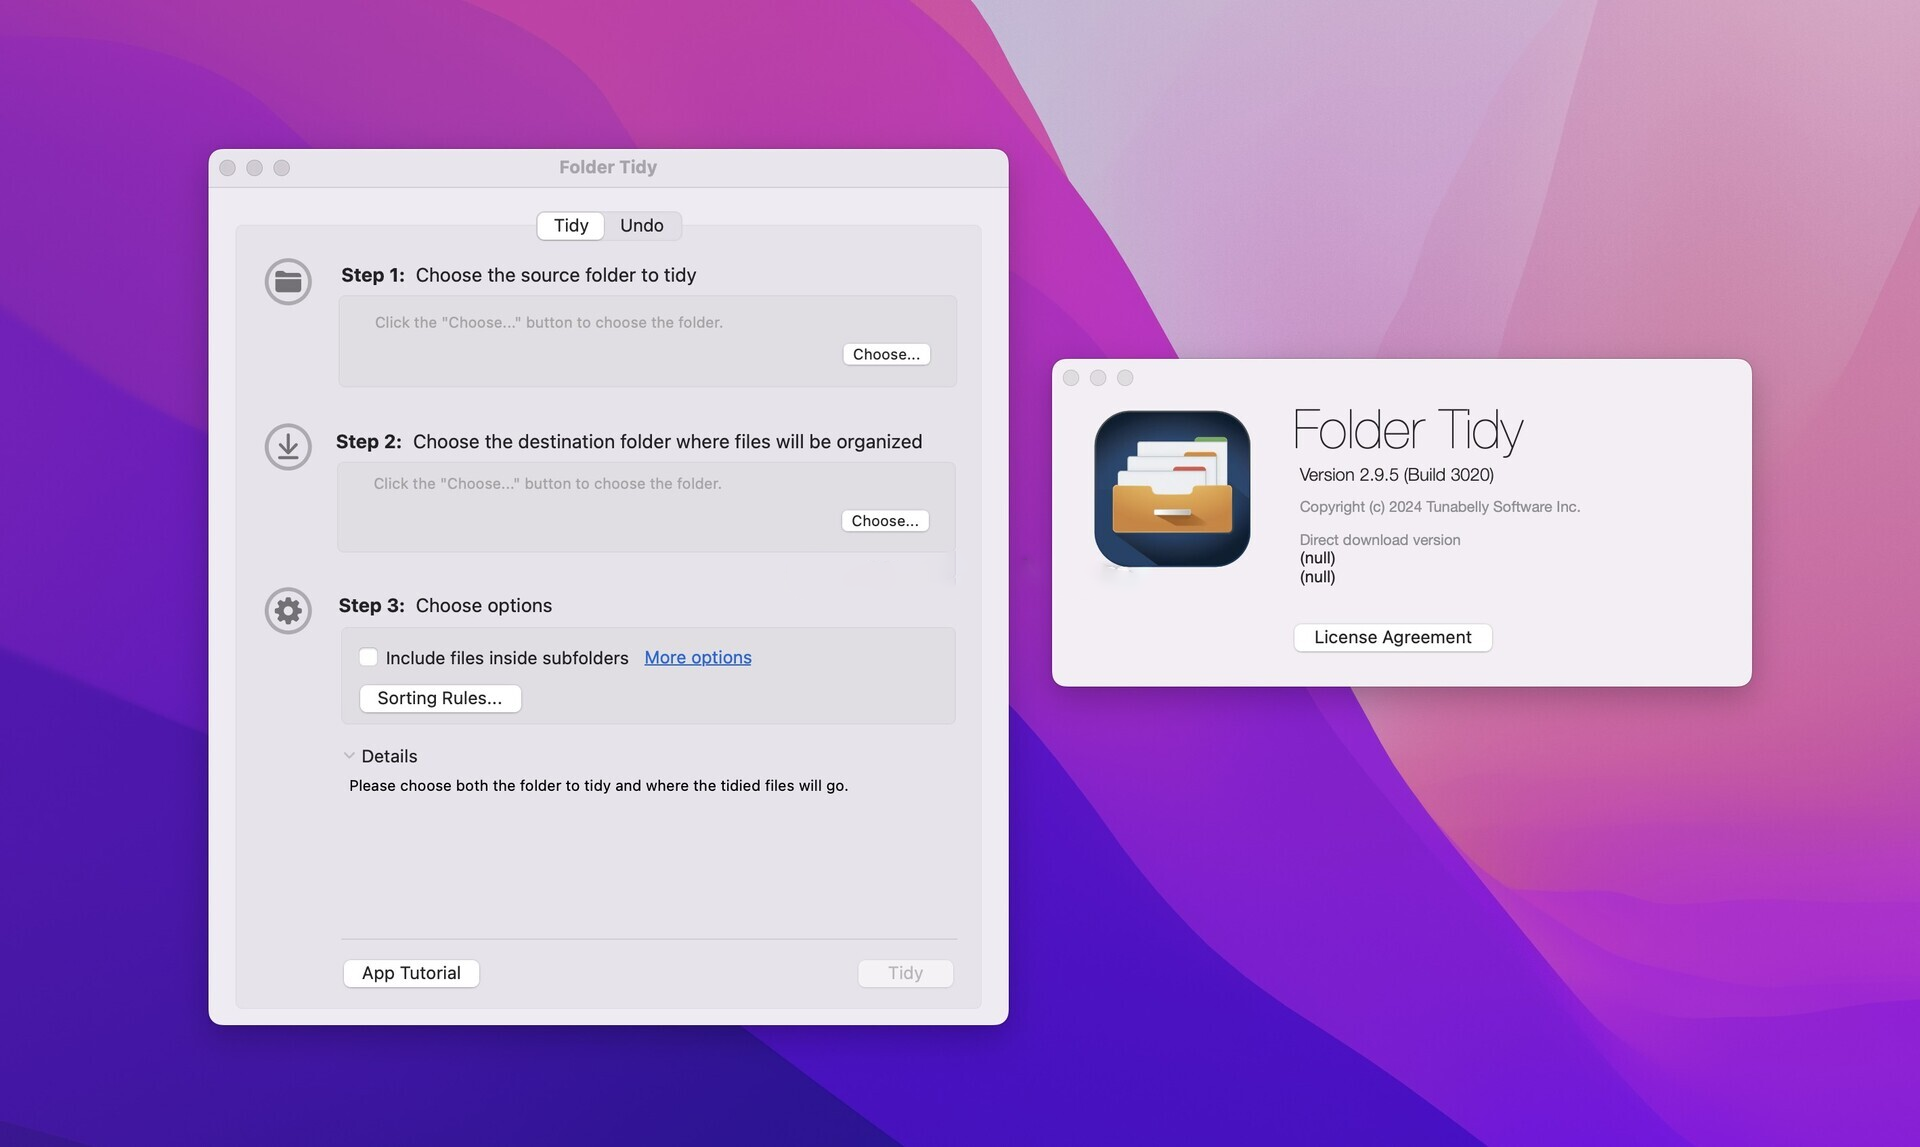Close the Folder Tidy main window
The height and width of the screenshot is (1147, 1920).
228,168
